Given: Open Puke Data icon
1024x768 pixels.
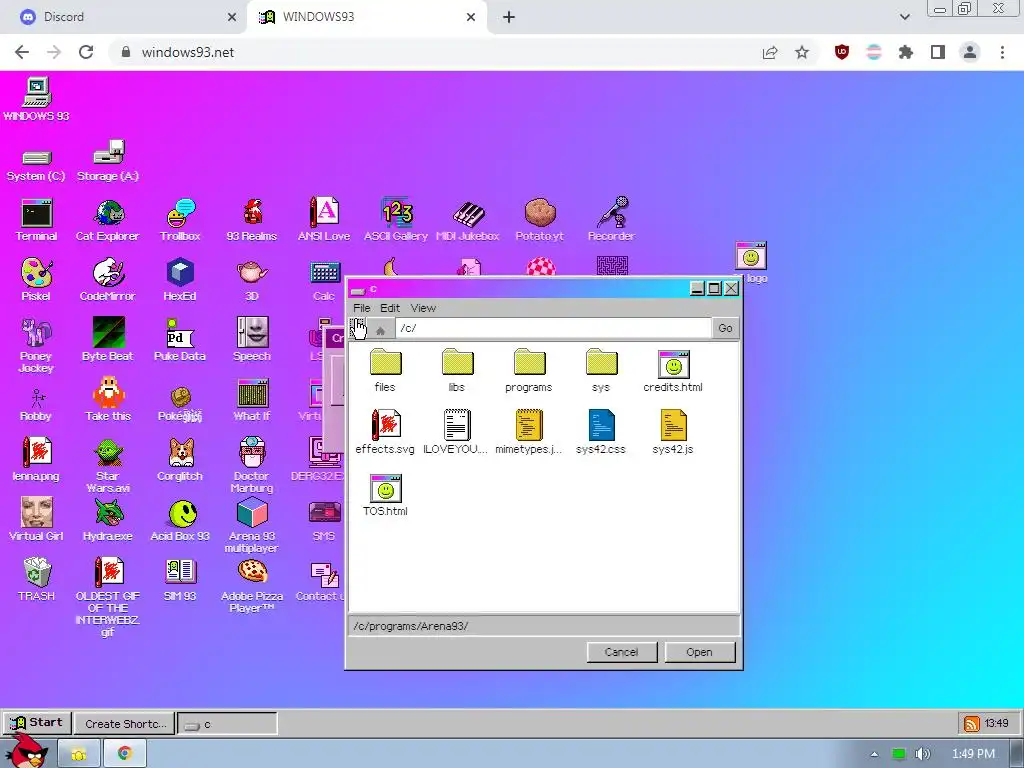Looking at the screenshot, I should click(180, 340).
